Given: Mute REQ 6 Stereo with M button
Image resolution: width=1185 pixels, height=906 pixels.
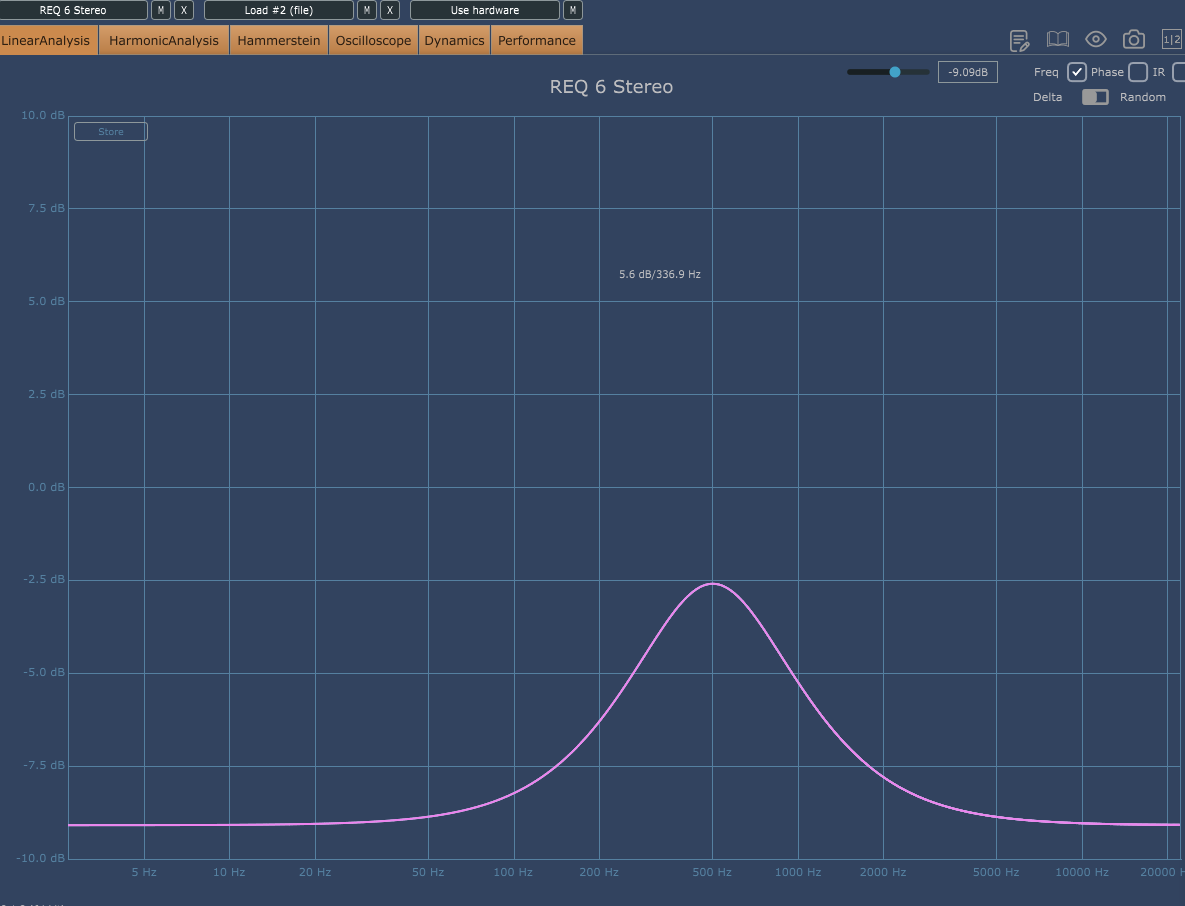Looking at the screenshot, I should [x=161, y=10].
